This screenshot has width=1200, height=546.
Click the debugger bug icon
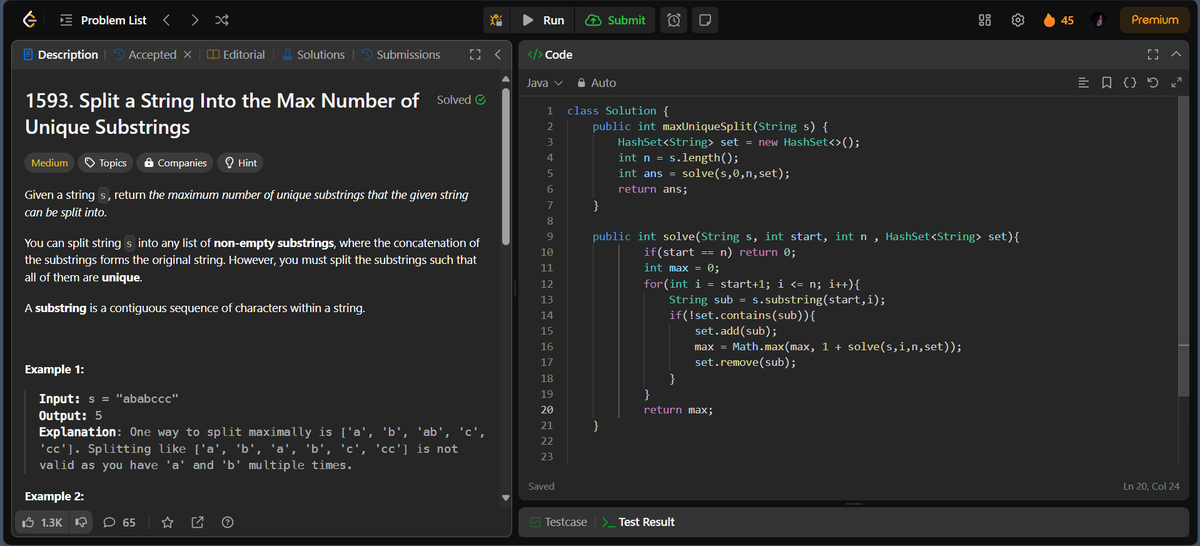(x=497, y=20)
